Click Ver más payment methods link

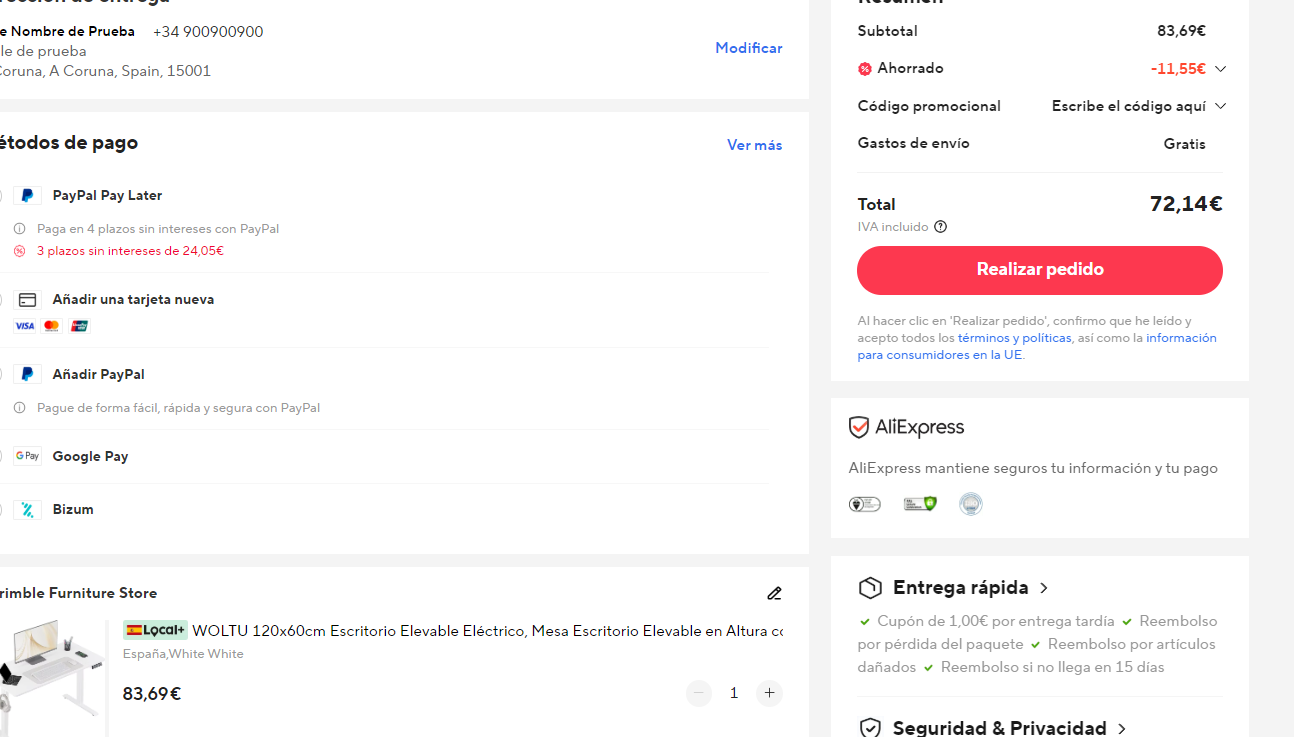tap(754, 145)
